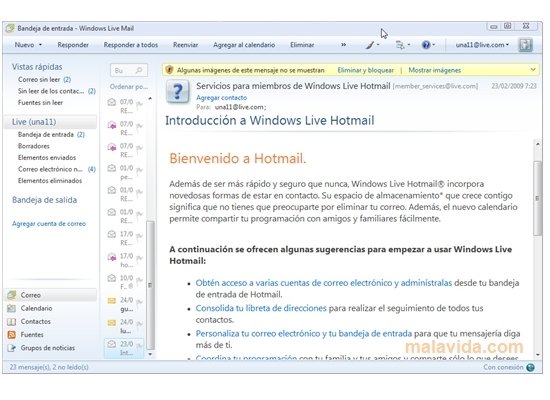Viewport: 550px width, 400px height.
Task: Expand the toolbar overflow chevron (»)
Action: pos(343,45)
